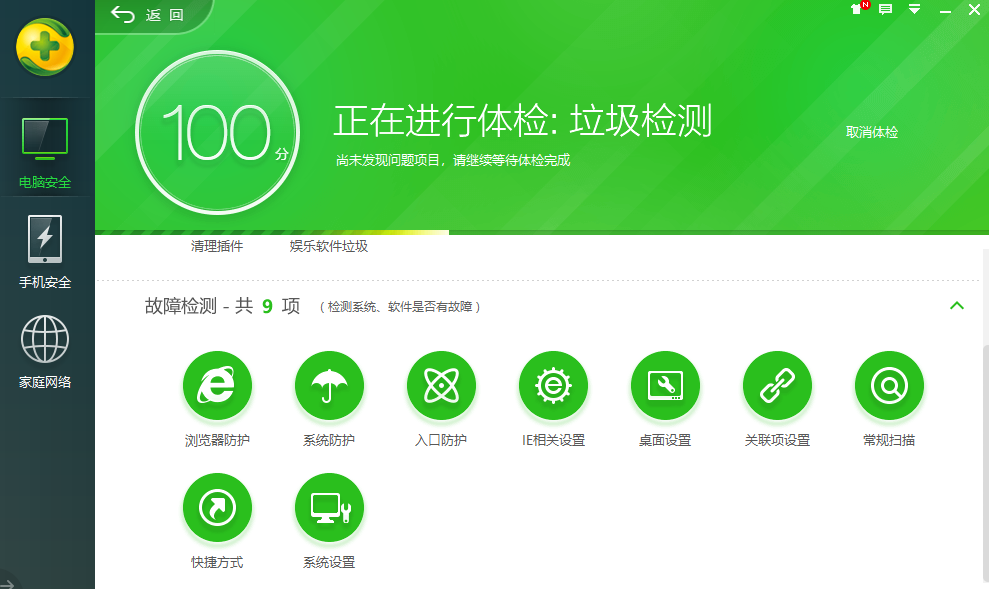Click the 入口防护 entry protection icon
Viewport: 989px width, 589px height.
tap(441, 385)
